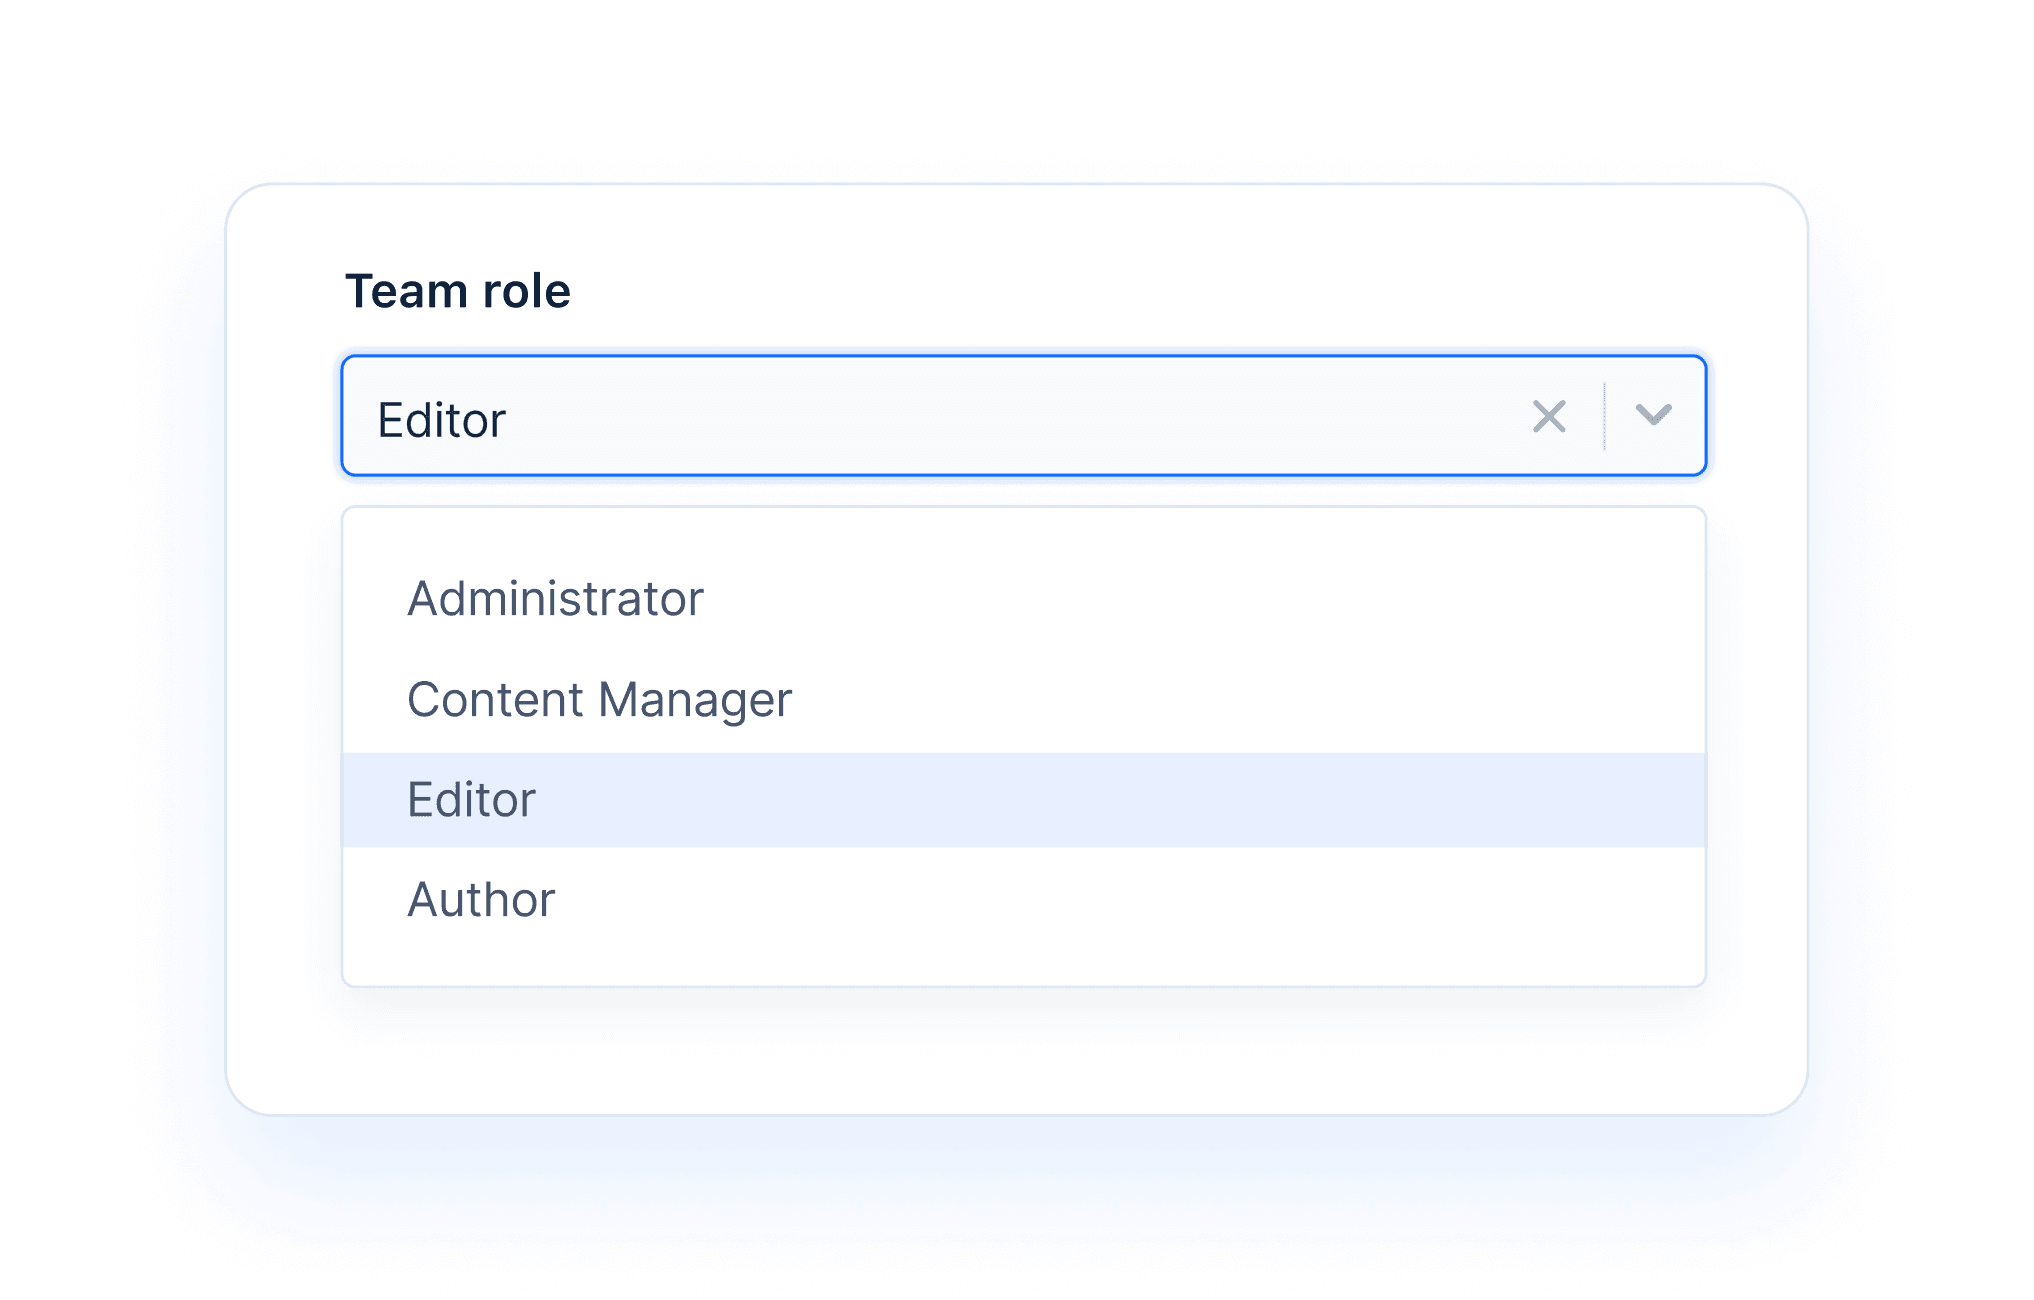
Task: Click the divider area between clear and chevron icons
Action: (1602, 416)
